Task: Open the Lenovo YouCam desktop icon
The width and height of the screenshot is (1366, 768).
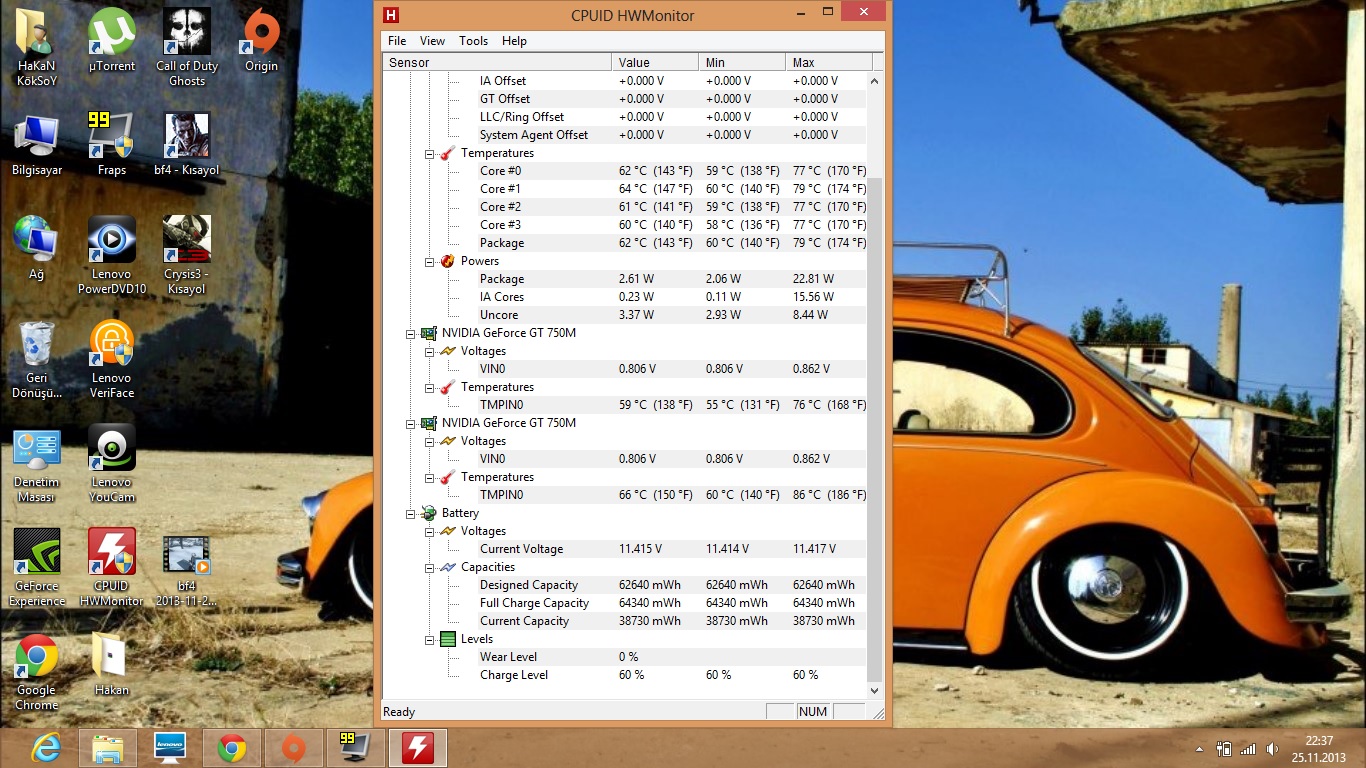Action: pyautogui.click(x=112, y=449)
